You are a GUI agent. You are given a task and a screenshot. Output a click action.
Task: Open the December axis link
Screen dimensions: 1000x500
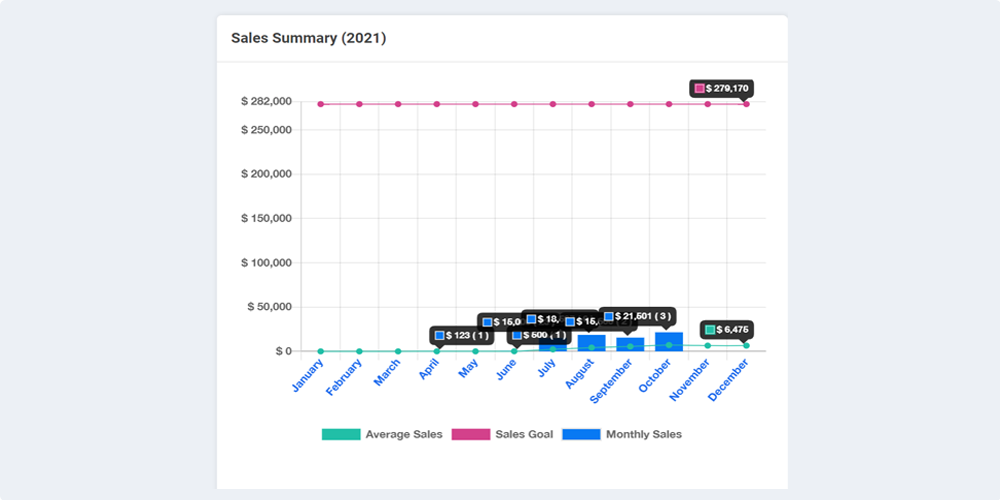[729, 380]
